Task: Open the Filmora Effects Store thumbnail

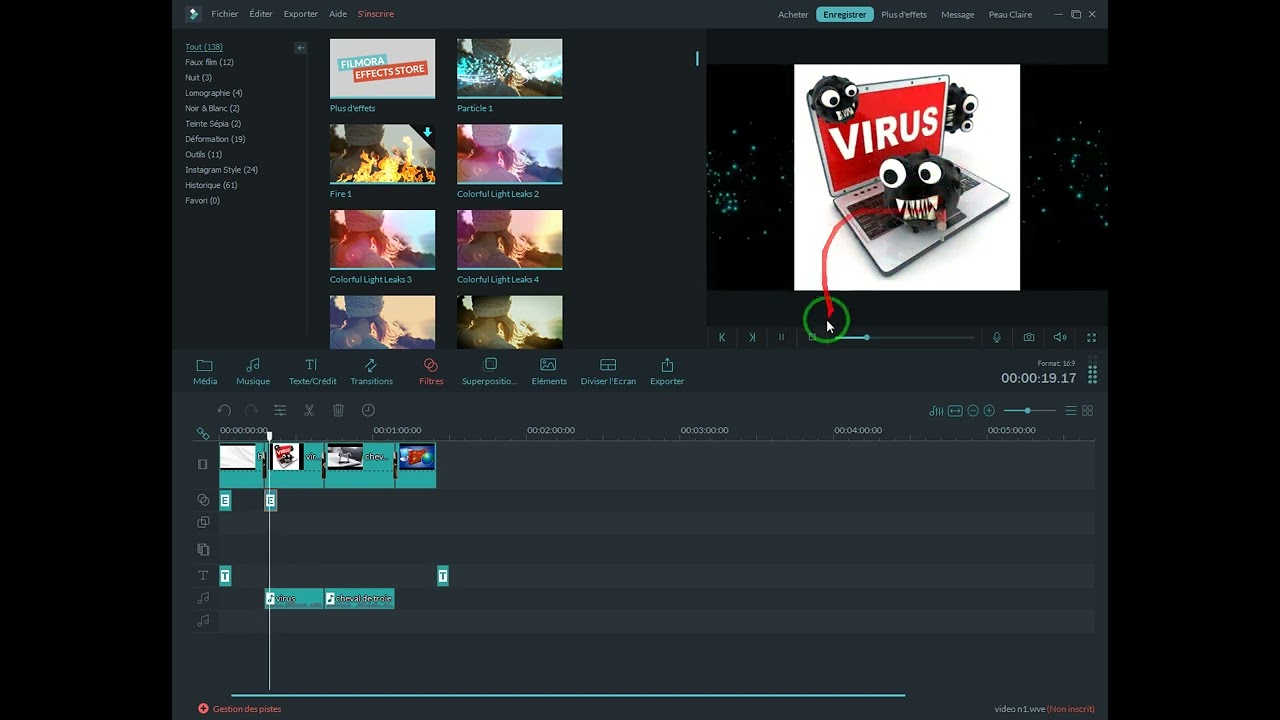Action: (382, 68)
